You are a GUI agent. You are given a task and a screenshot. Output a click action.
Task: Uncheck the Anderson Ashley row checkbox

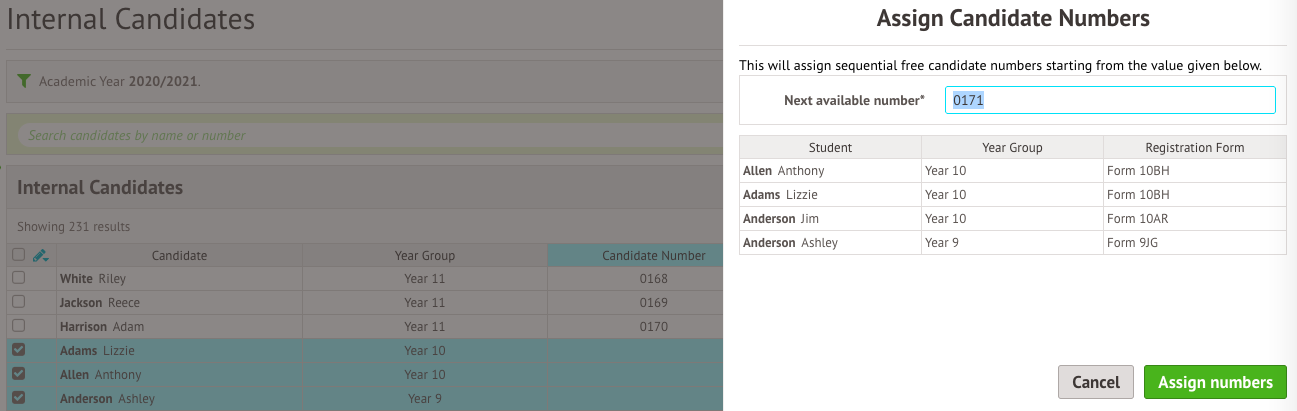[x=18, y=398]
